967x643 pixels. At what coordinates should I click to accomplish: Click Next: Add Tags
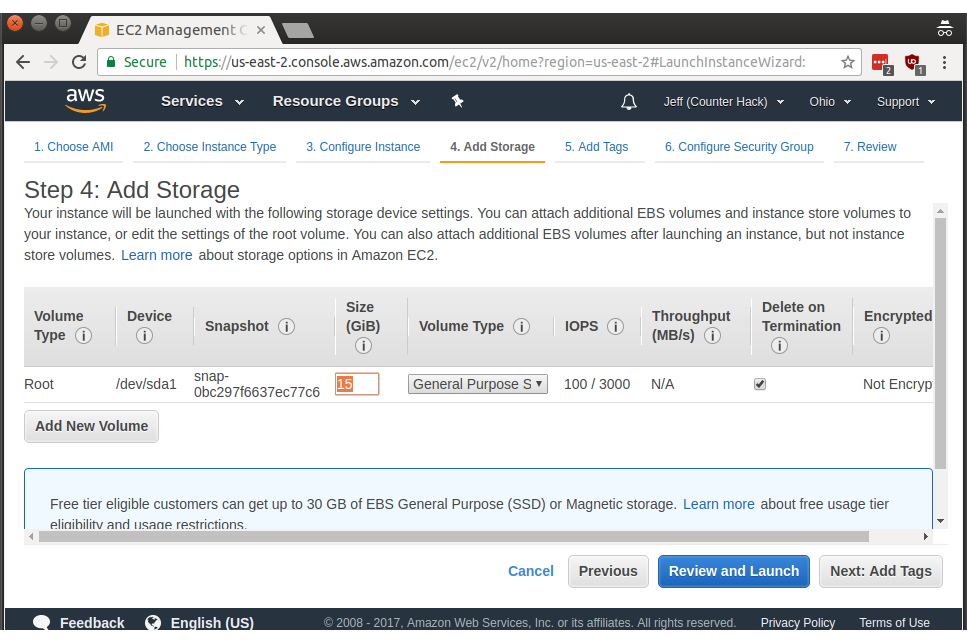881,571
